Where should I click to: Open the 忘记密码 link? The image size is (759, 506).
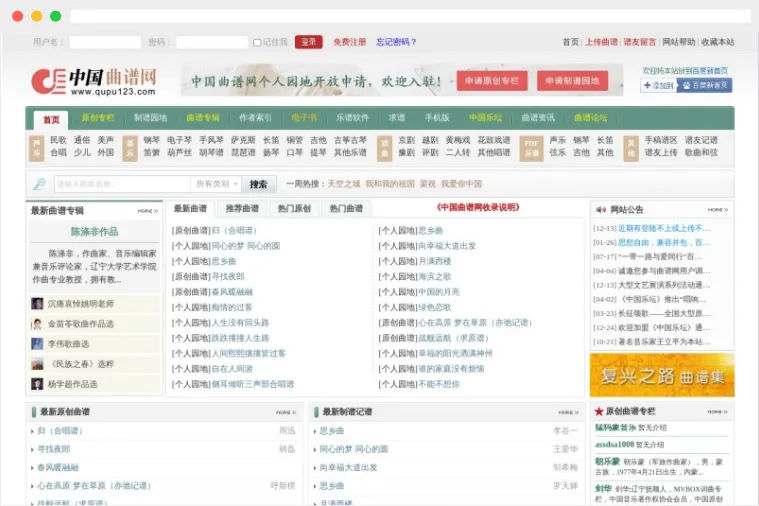396,42
